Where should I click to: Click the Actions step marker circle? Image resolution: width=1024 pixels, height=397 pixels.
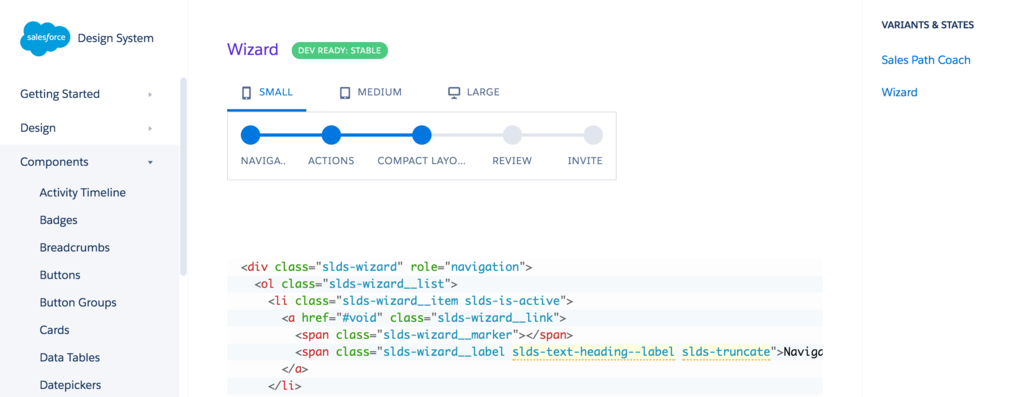[331, 135]
